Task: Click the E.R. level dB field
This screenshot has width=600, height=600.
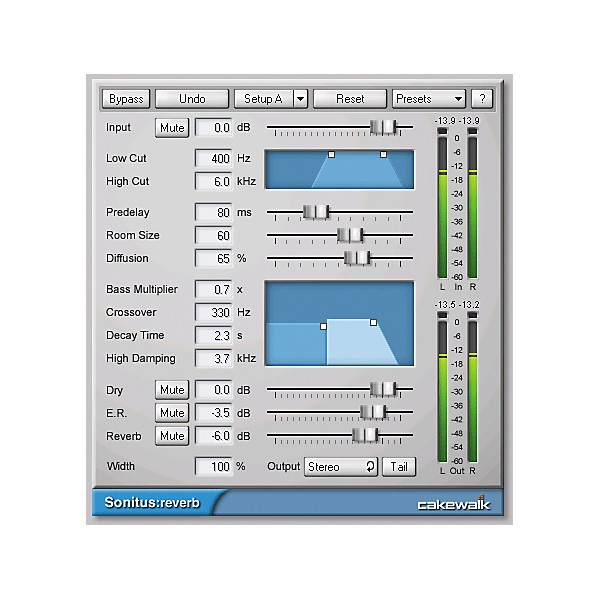Action: coord(214,413)
